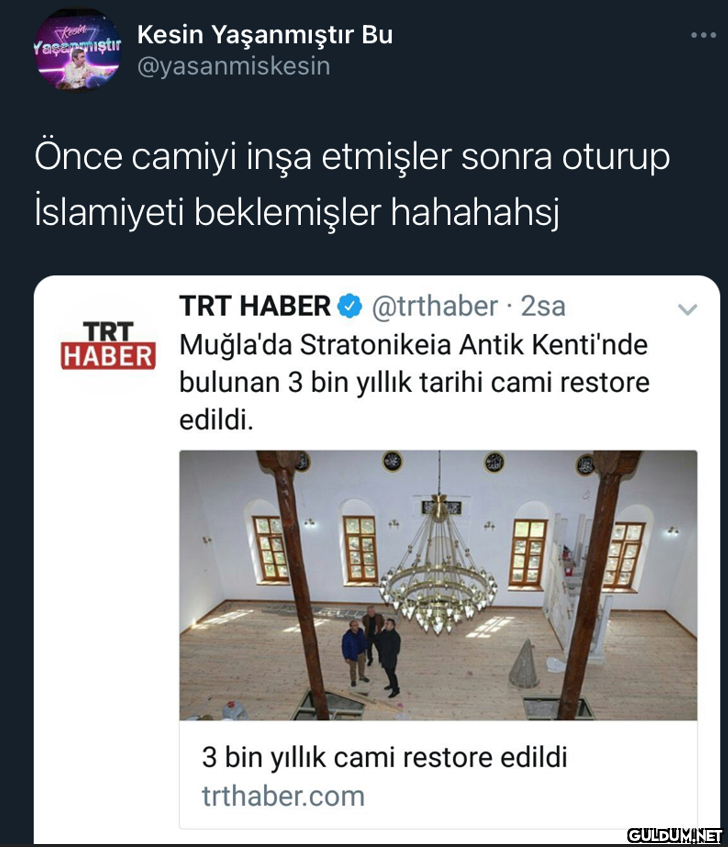
Task: Open the mosque interior photo
Action: pyautogui.click(x=438, y=585)
